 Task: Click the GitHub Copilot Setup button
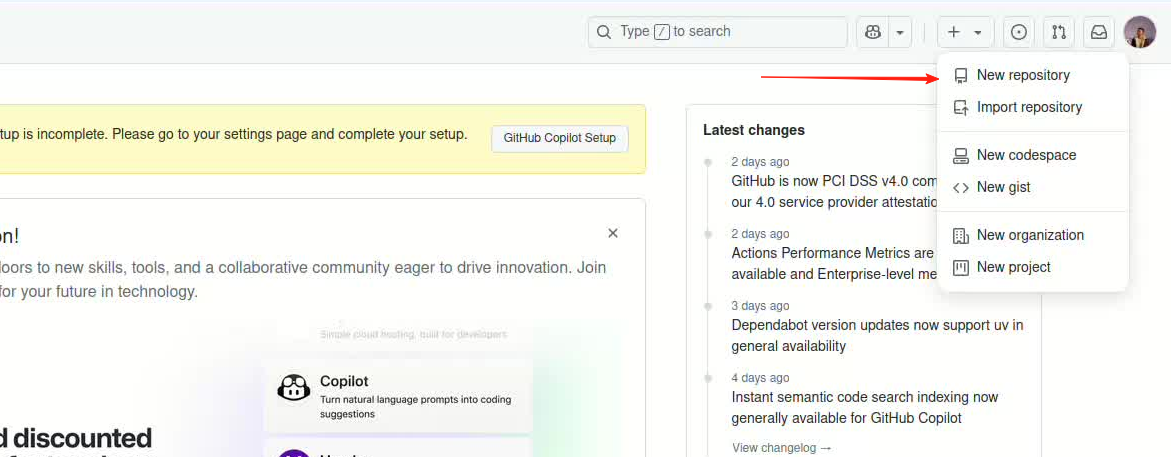(x=560, y=138)
